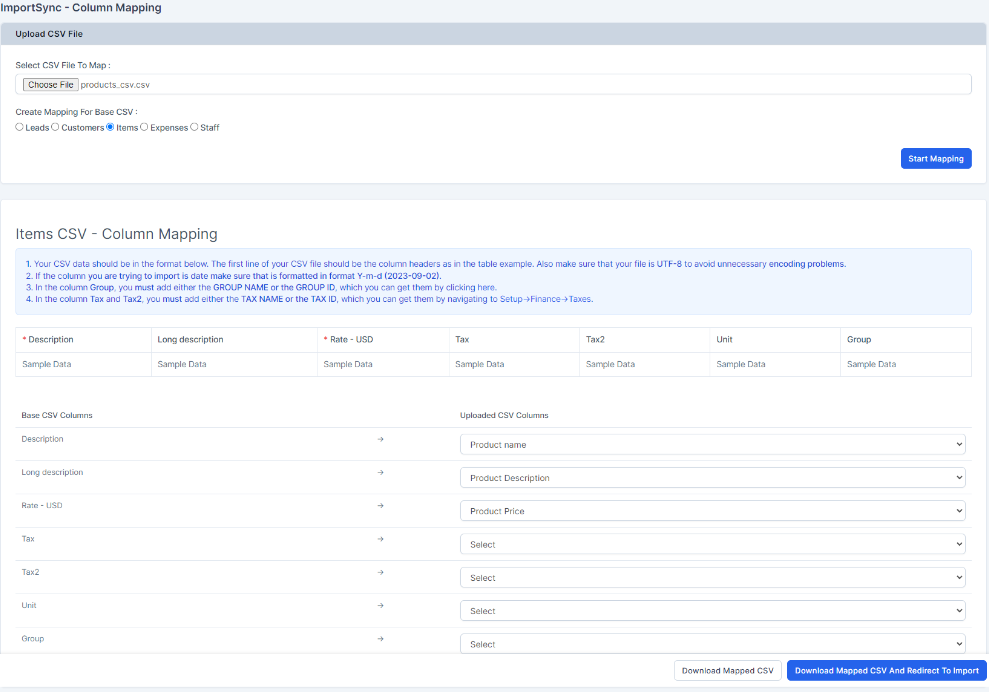Image resolution: width=989 pixels, height=692 pixels.
Task: Open the Tax2 column Select dropdown
Action: click(713, 577)
